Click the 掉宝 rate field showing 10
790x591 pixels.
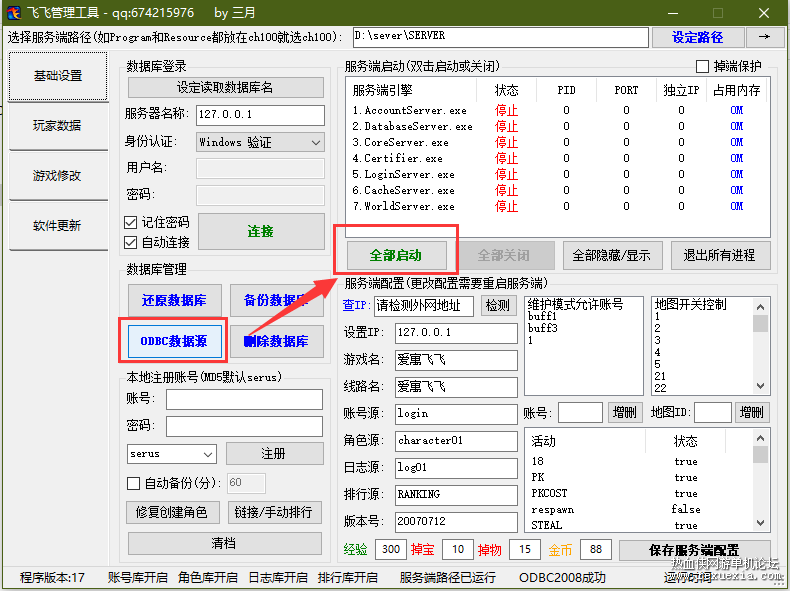(x=457, y=550)
